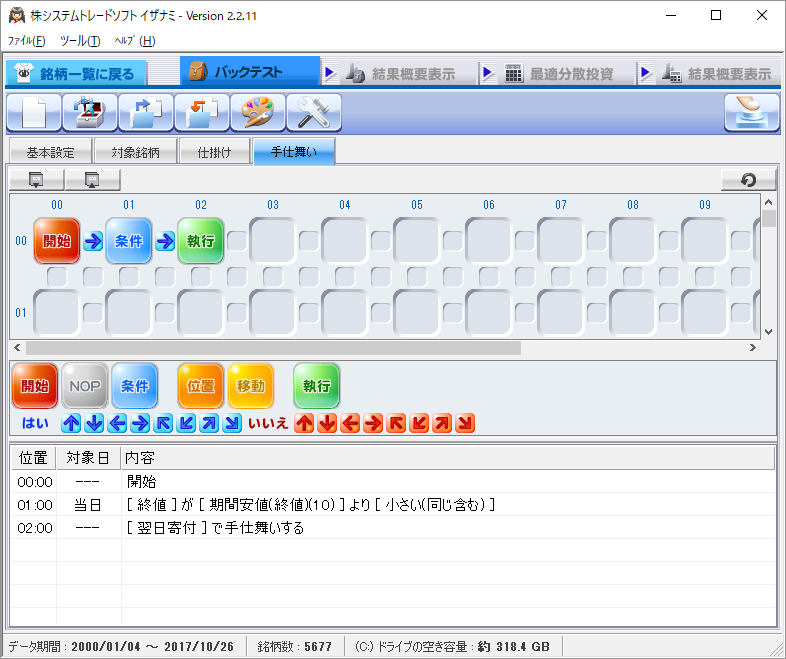This screenshot has width=786, height=659.
Task: Choose the blue left arrow for はい
Action: tap(117, 423)
